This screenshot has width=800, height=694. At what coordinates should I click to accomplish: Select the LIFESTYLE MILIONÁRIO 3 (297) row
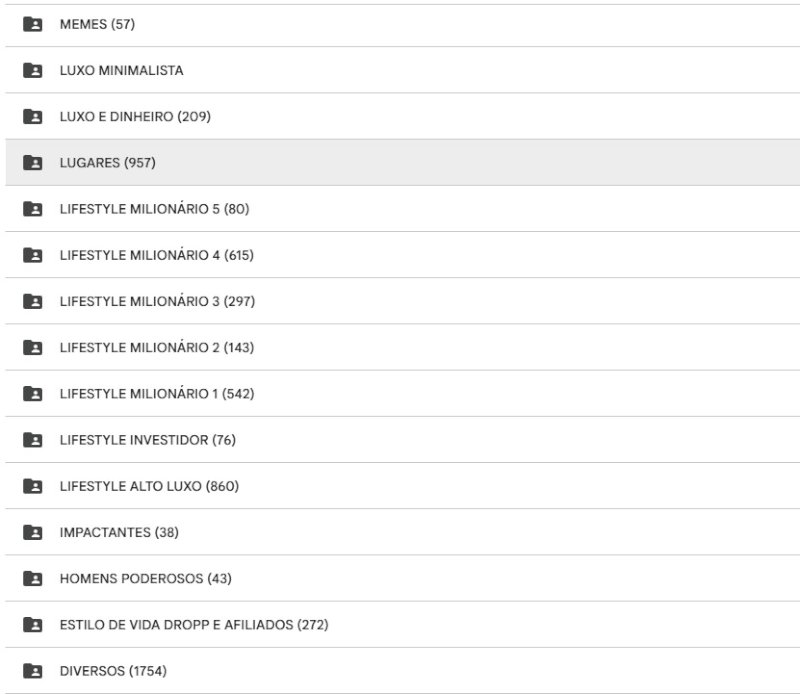403,301
